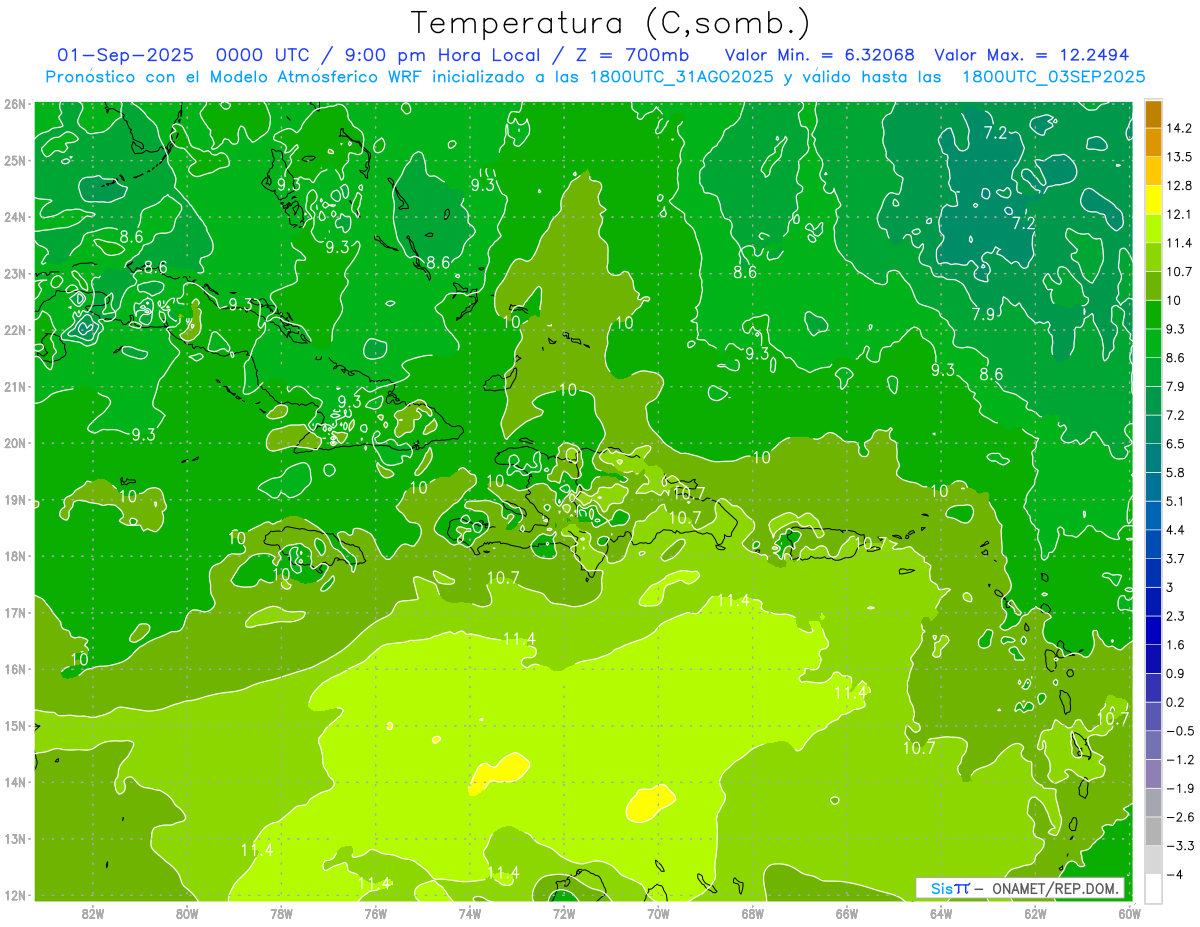
Task: Select the "13N" latitude axis label
Action: click(x=14, y=839)
